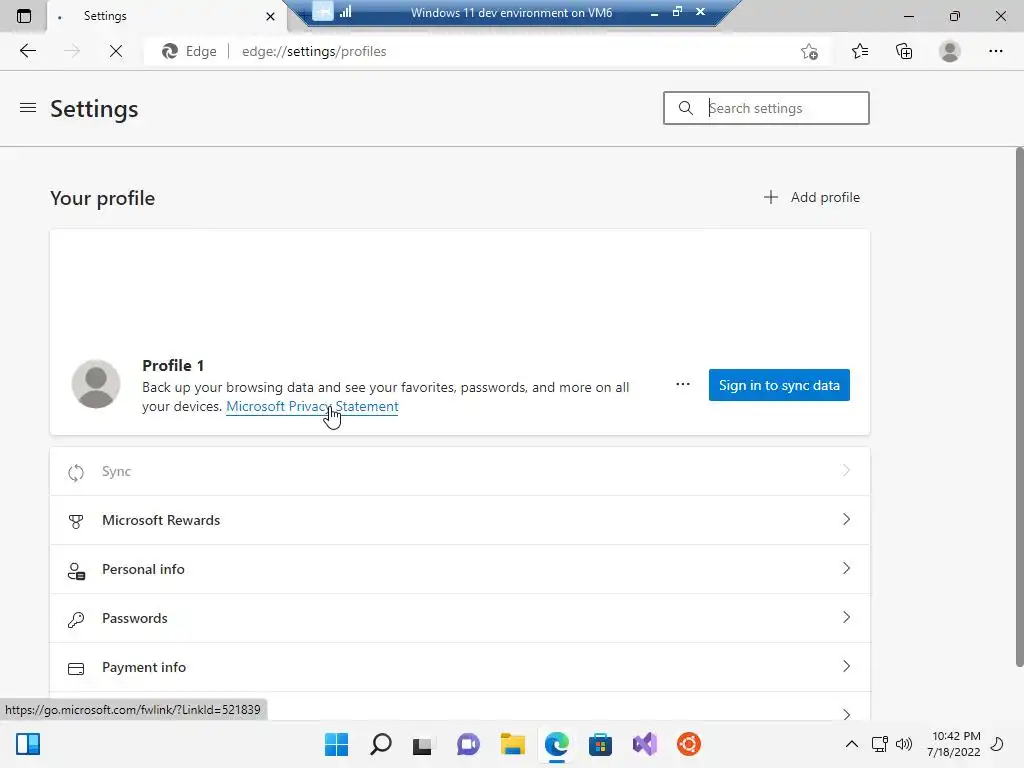1024x768 pixels.
Task: Open Ubuntu from the taskbar
Action: 688,744
